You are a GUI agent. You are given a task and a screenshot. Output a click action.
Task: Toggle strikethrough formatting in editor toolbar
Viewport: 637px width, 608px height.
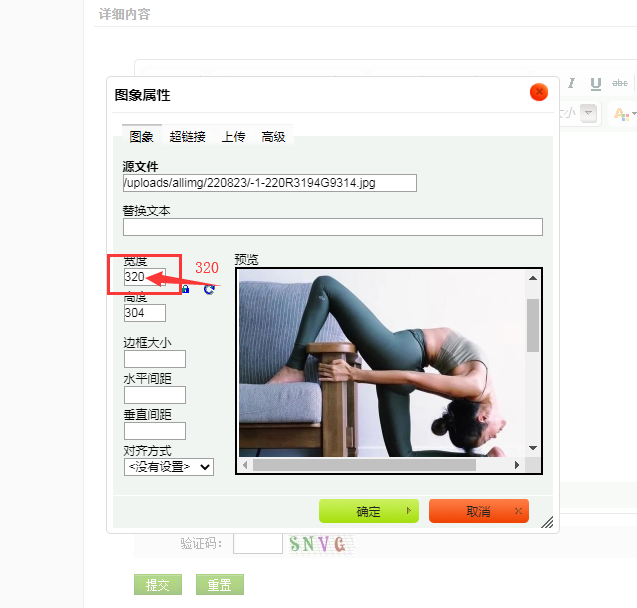620,83
